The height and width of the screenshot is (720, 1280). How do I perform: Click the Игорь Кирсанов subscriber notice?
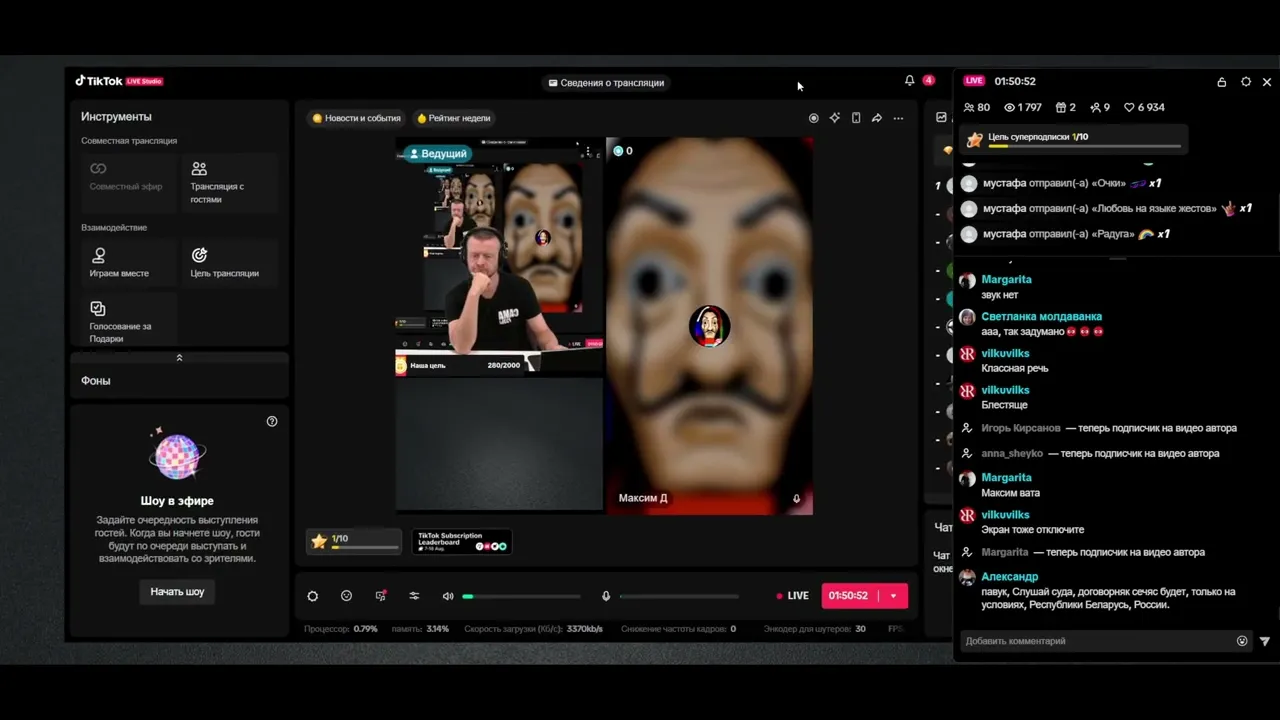pyautogui.click(x=1099, y=428)
